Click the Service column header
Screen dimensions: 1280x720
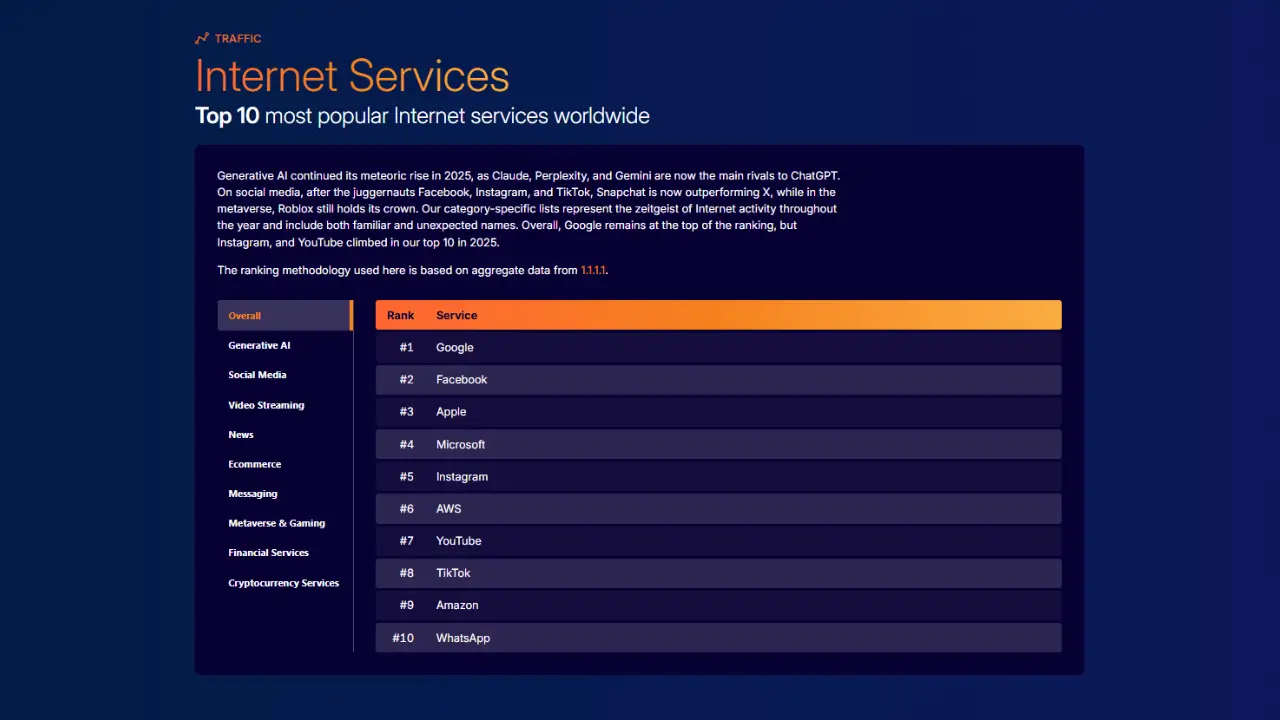coord(456,315)
